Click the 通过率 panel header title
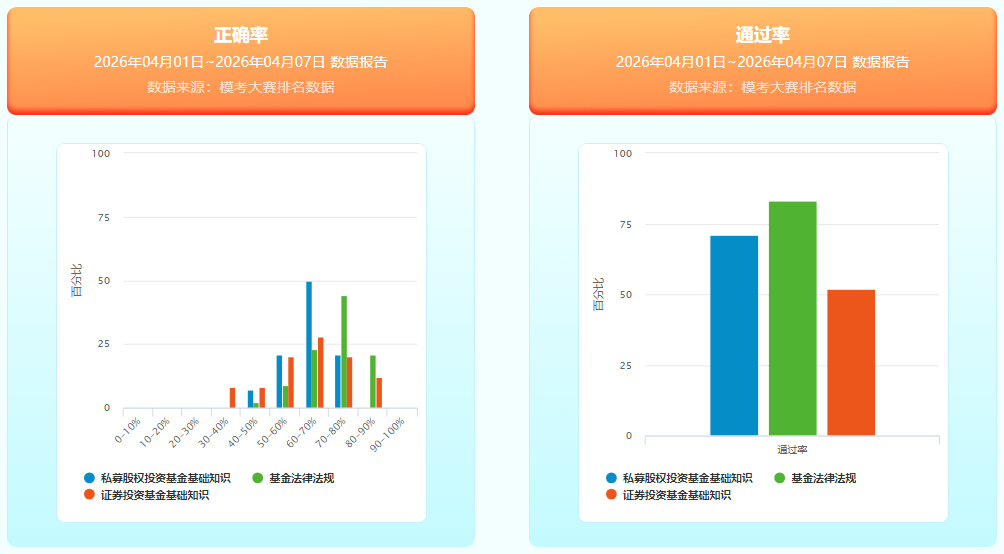1004x554 pixels. (763, 35)
